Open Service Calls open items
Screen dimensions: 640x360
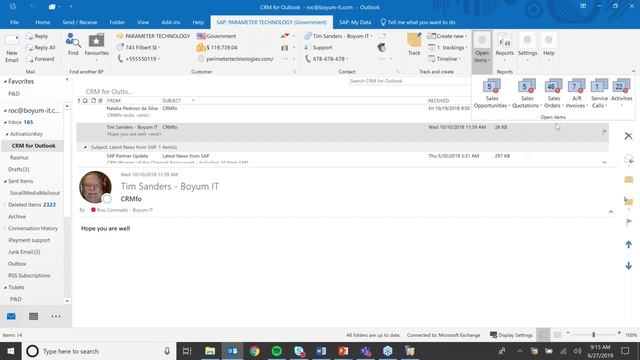[x=599, y=93]
